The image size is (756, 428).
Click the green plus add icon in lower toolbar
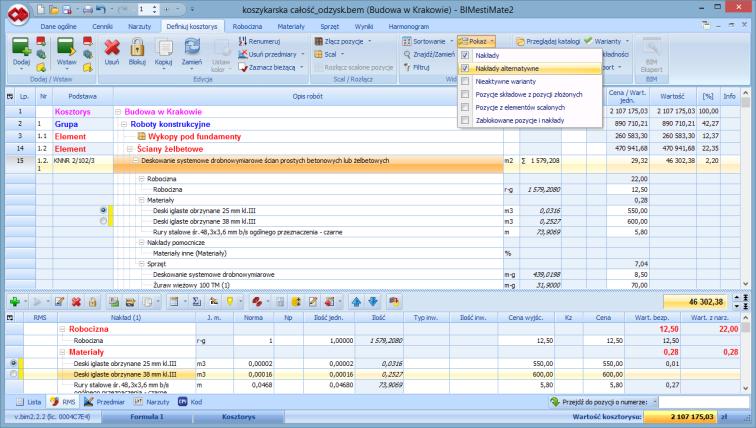(15, 302)
